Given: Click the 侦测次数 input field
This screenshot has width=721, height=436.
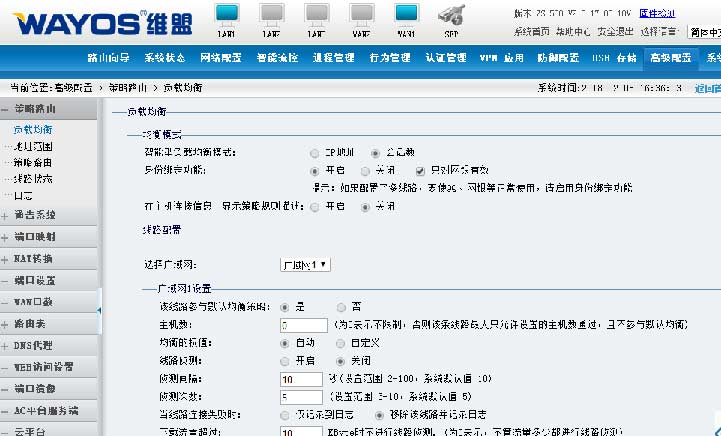Looking at the screenshot, I should point(301,397).
